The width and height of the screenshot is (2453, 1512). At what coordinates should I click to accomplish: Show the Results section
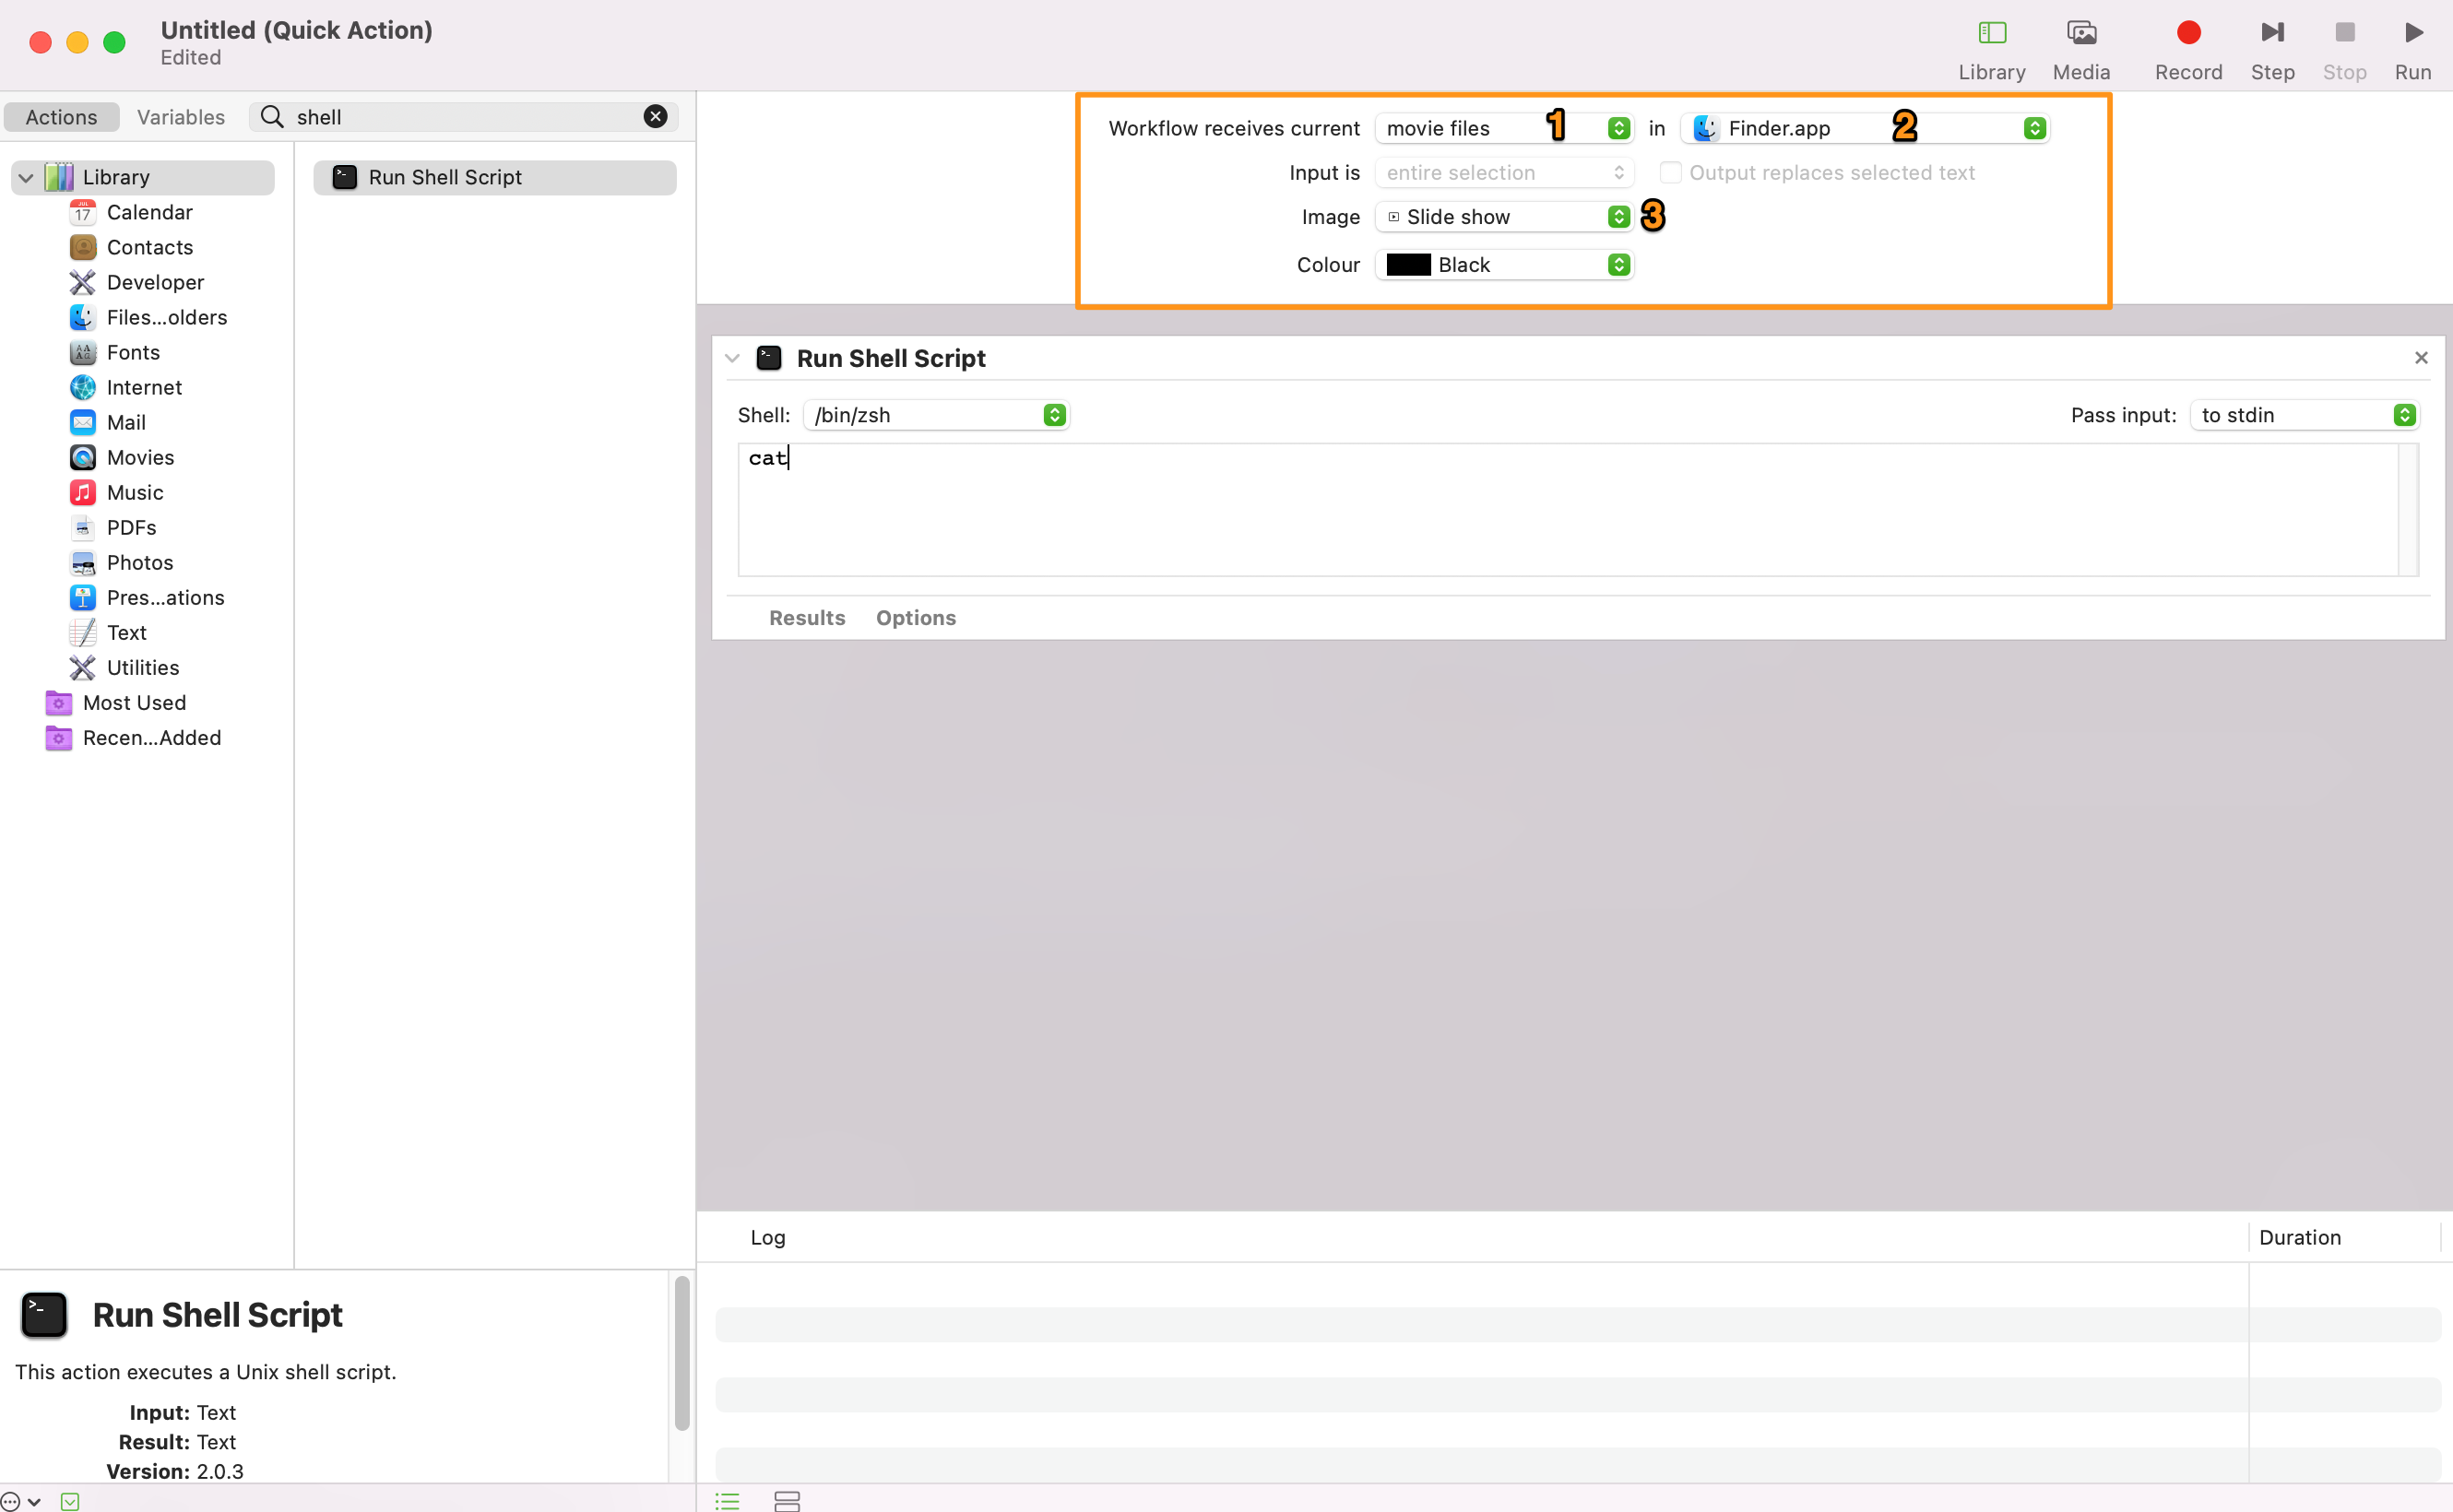[x=806, y=618]
